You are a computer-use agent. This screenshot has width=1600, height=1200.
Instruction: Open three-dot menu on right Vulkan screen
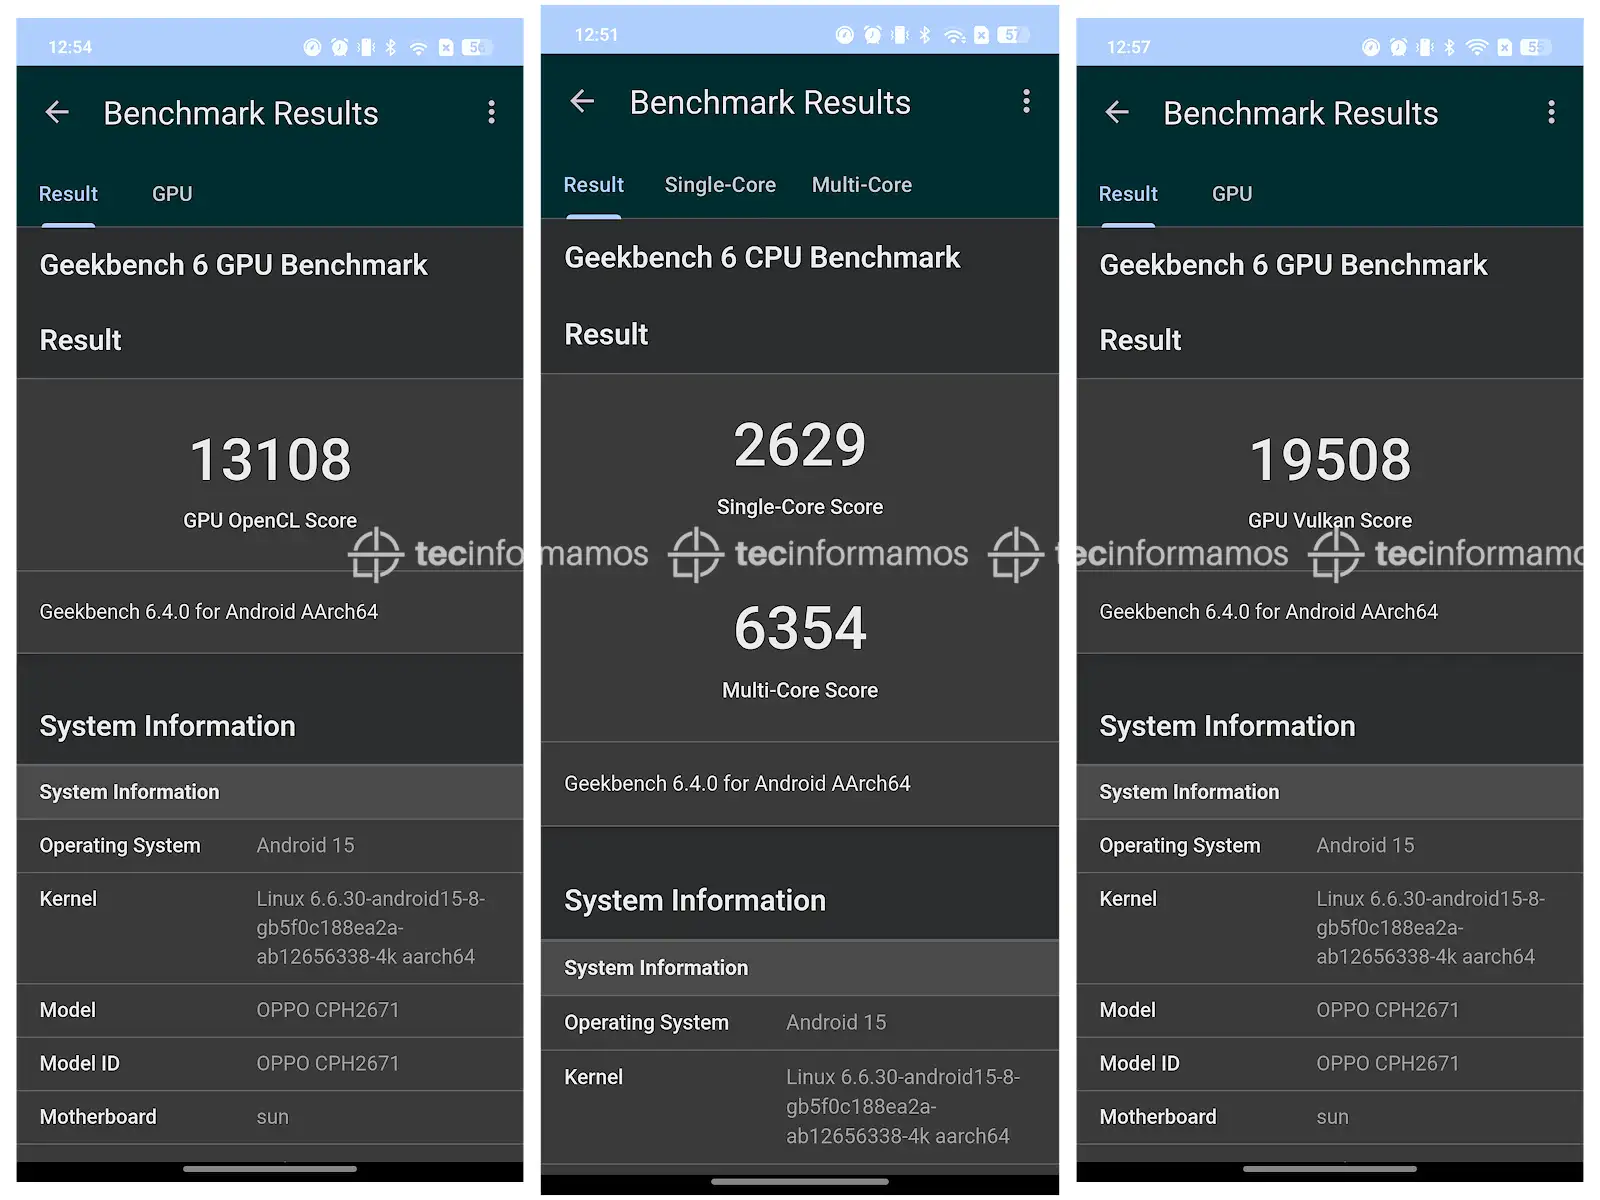1551,113
